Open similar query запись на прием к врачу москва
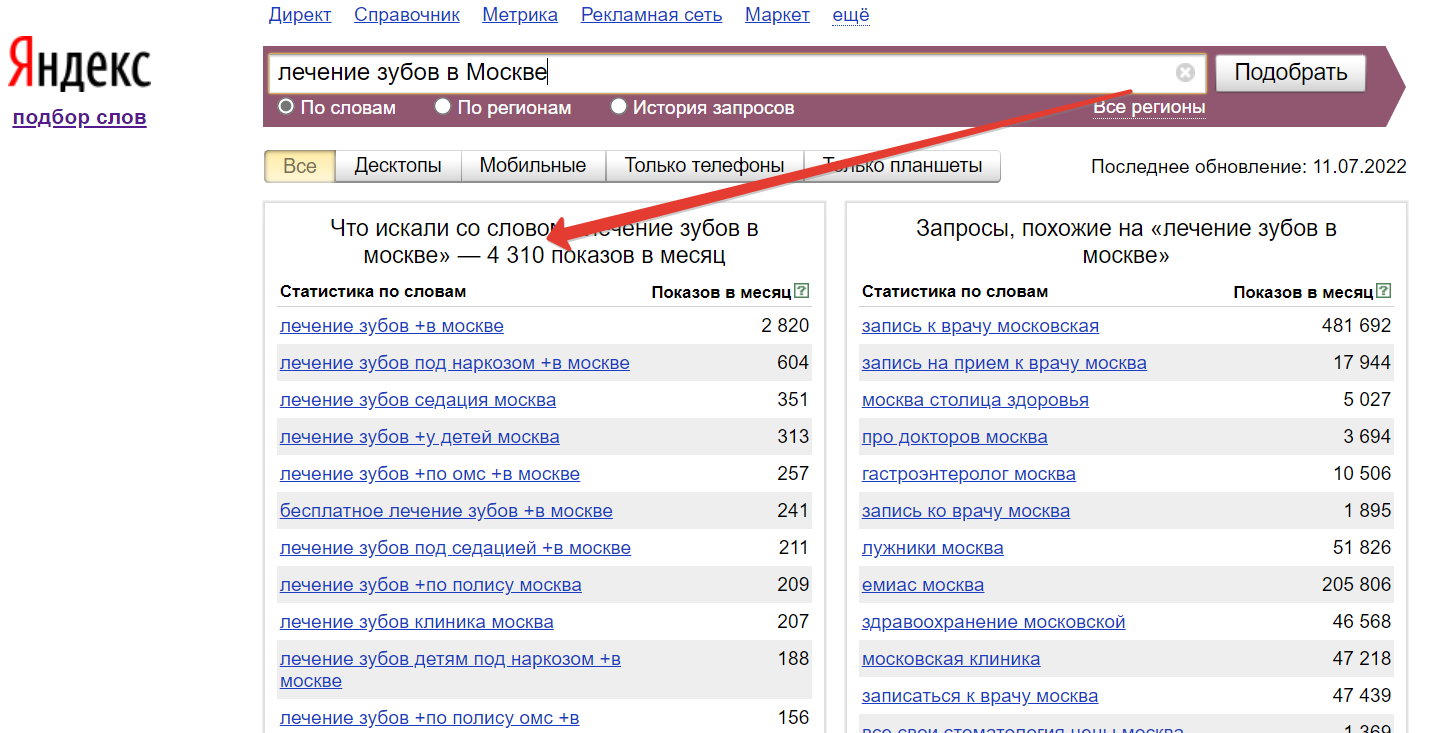The image size is (1449, 733). coord(1004,363)
